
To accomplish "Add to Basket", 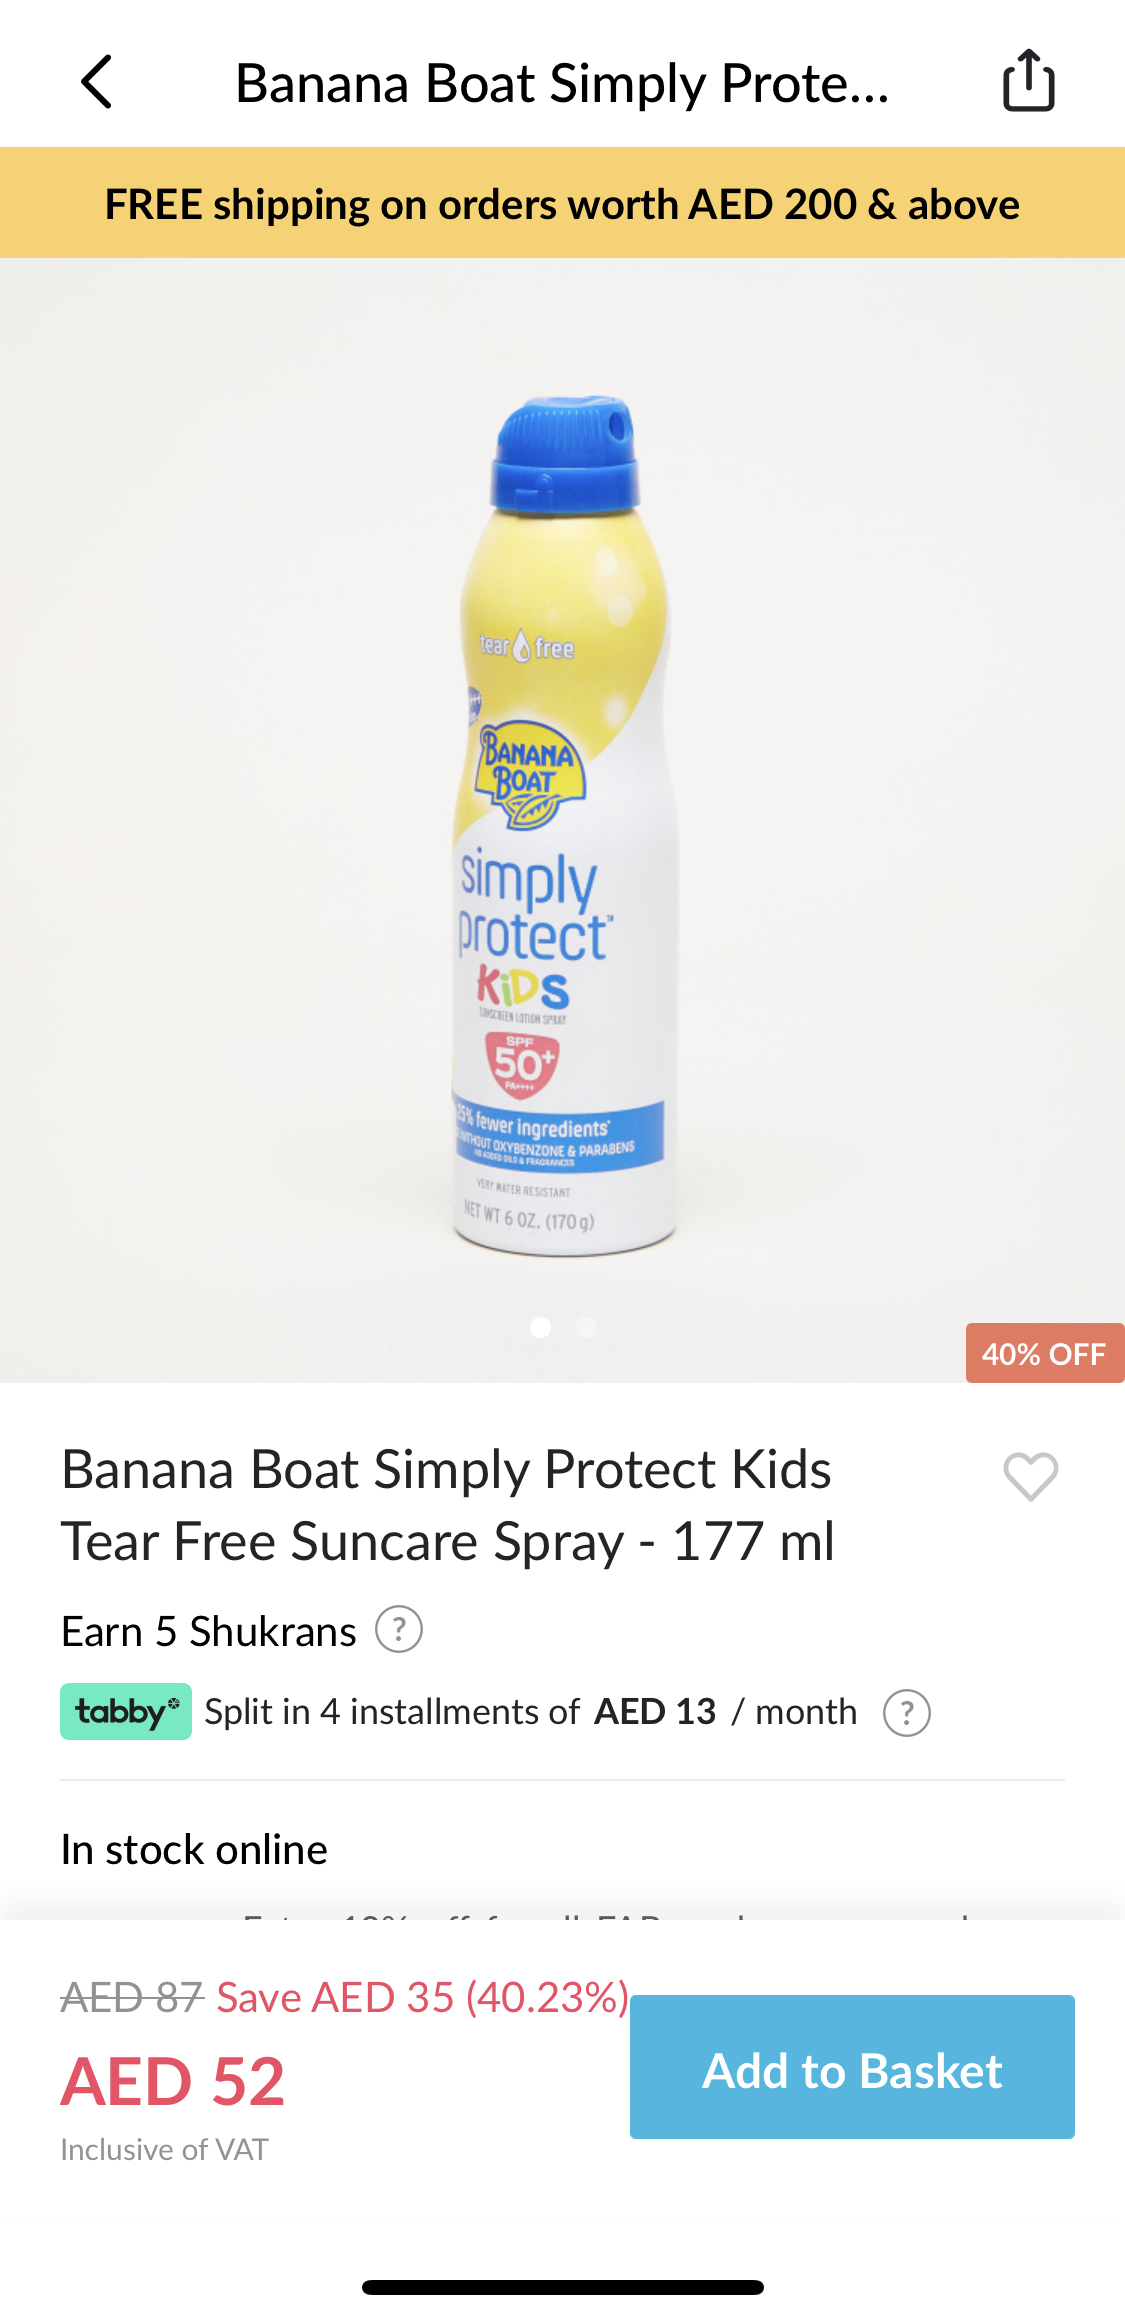I will 852,2066.
